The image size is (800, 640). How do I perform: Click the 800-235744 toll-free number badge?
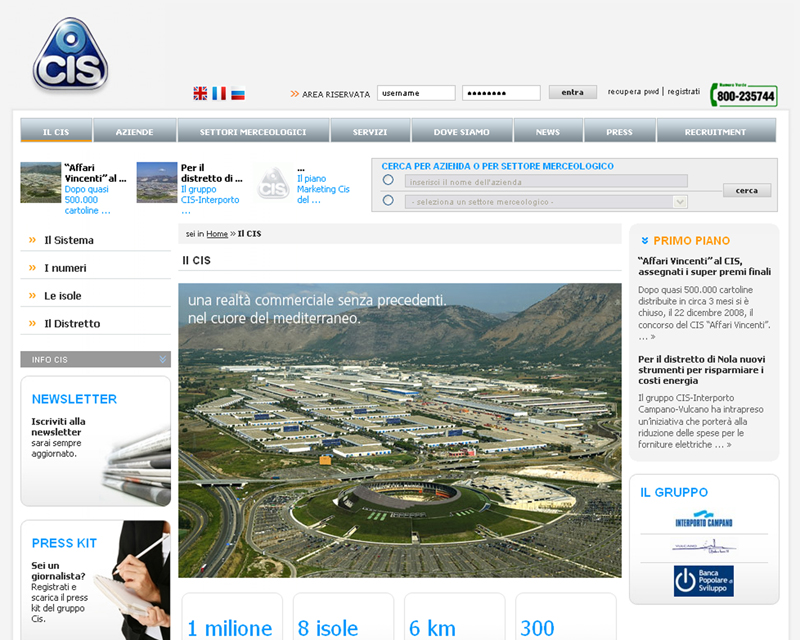pyautogui.click(x=744, y=95)
